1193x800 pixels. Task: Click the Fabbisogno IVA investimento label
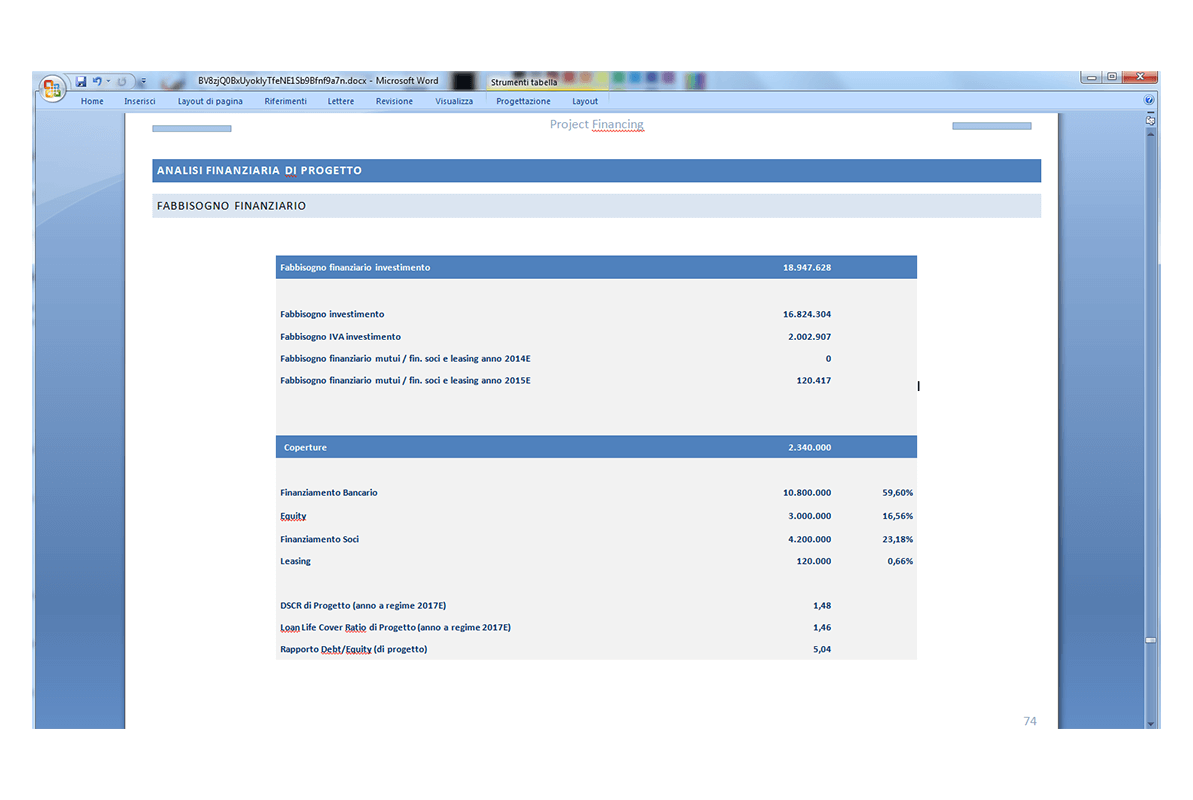tap(340, 336)
